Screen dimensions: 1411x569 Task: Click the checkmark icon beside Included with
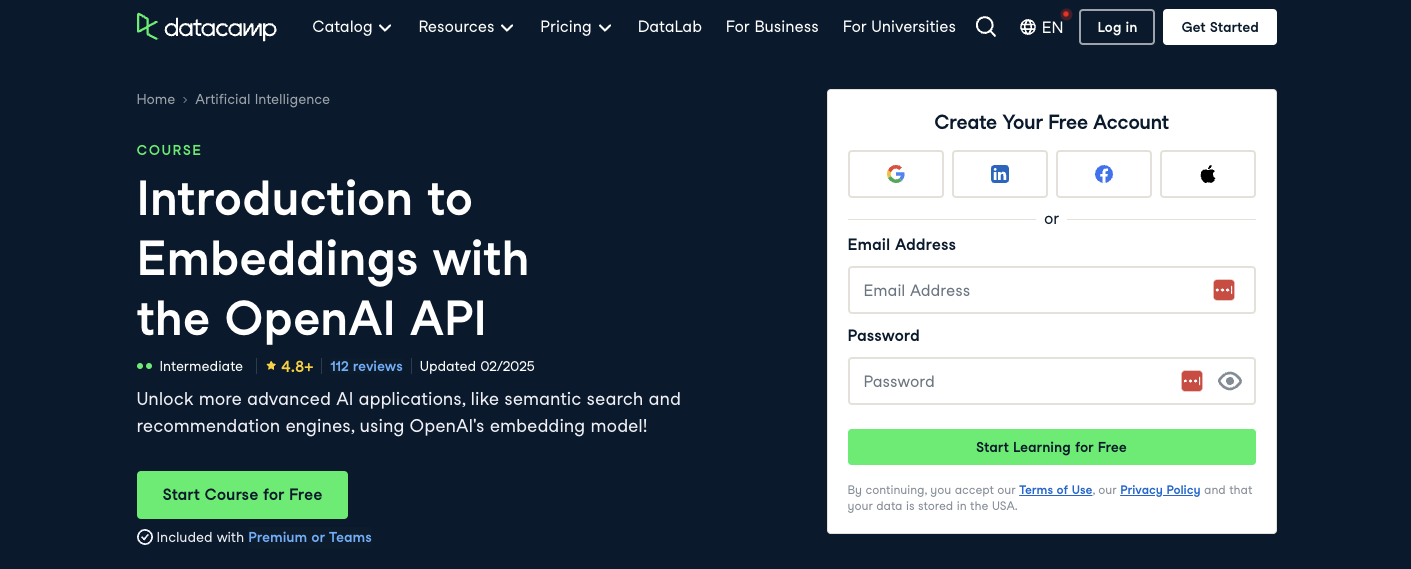coord(145,537)
